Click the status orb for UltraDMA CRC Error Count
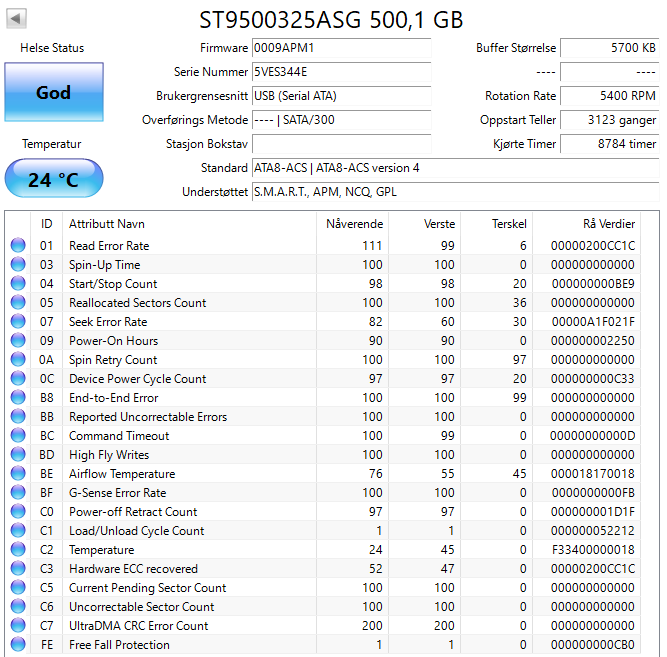The width and height of the screenshot is (667, 657). [x=18, y=626]
